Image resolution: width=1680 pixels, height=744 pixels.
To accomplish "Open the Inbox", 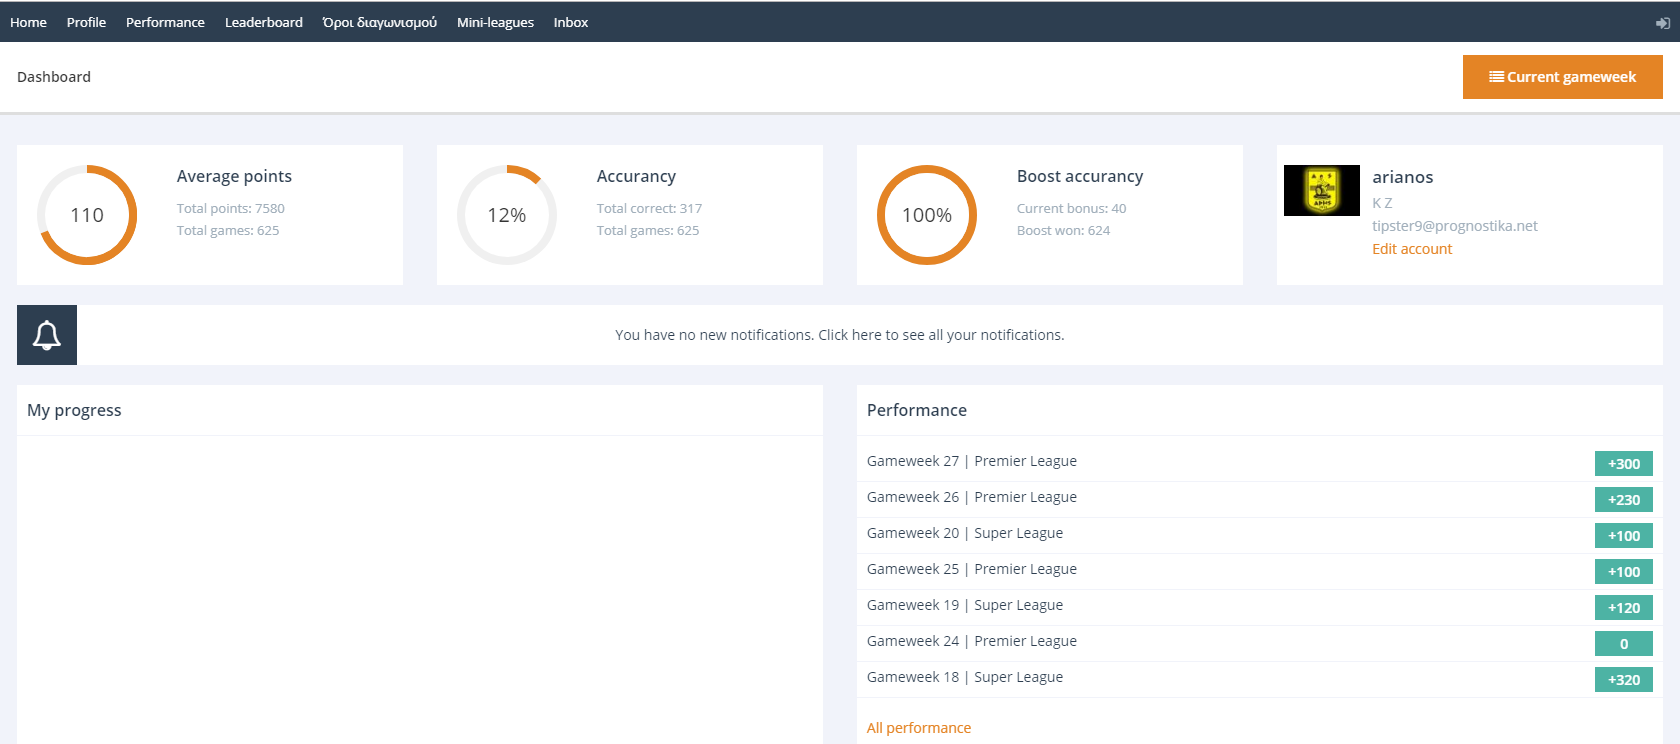I will (570, 22).
